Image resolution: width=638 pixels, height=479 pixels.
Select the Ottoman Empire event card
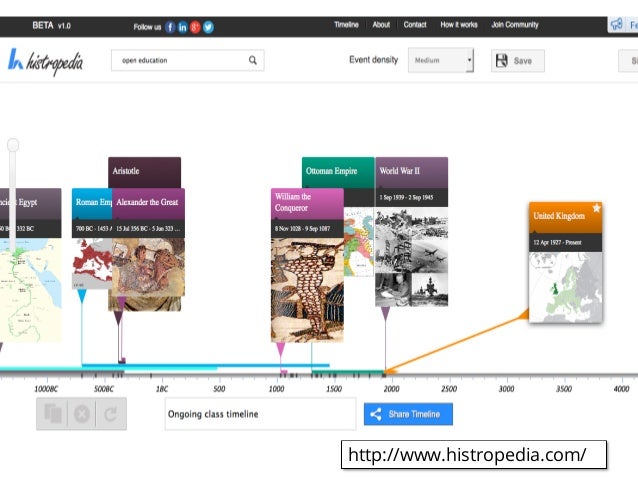click(338, 172)
